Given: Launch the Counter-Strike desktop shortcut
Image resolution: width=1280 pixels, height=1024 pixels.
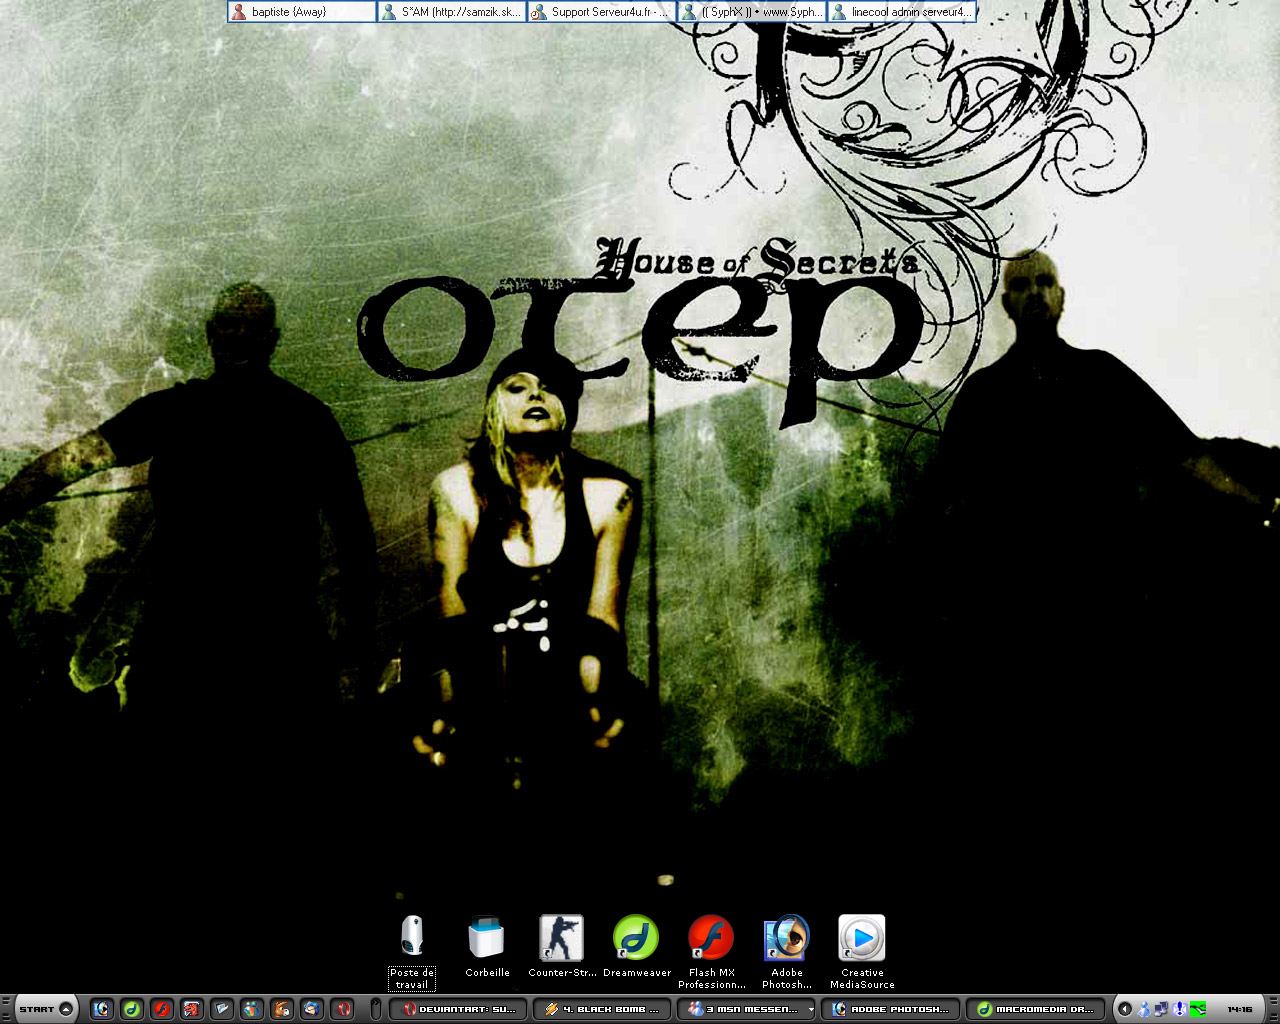Looking at the screenshot, I should click(562, 946).
